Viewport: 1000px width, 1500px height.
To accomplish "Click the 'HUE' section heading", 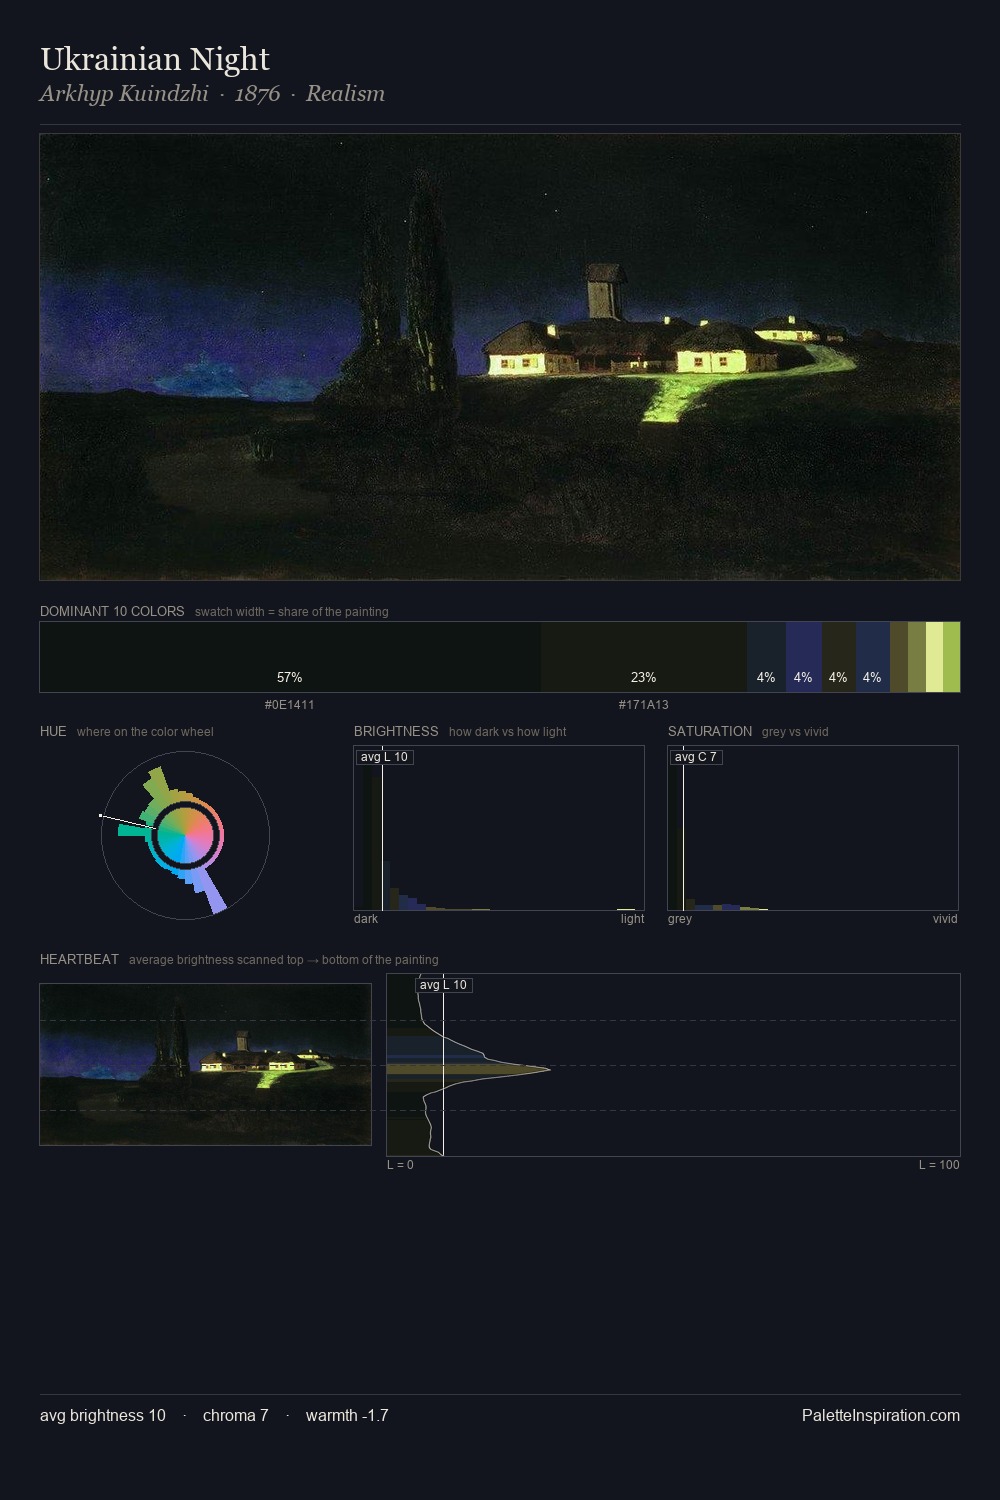I will tap(53, 731).
